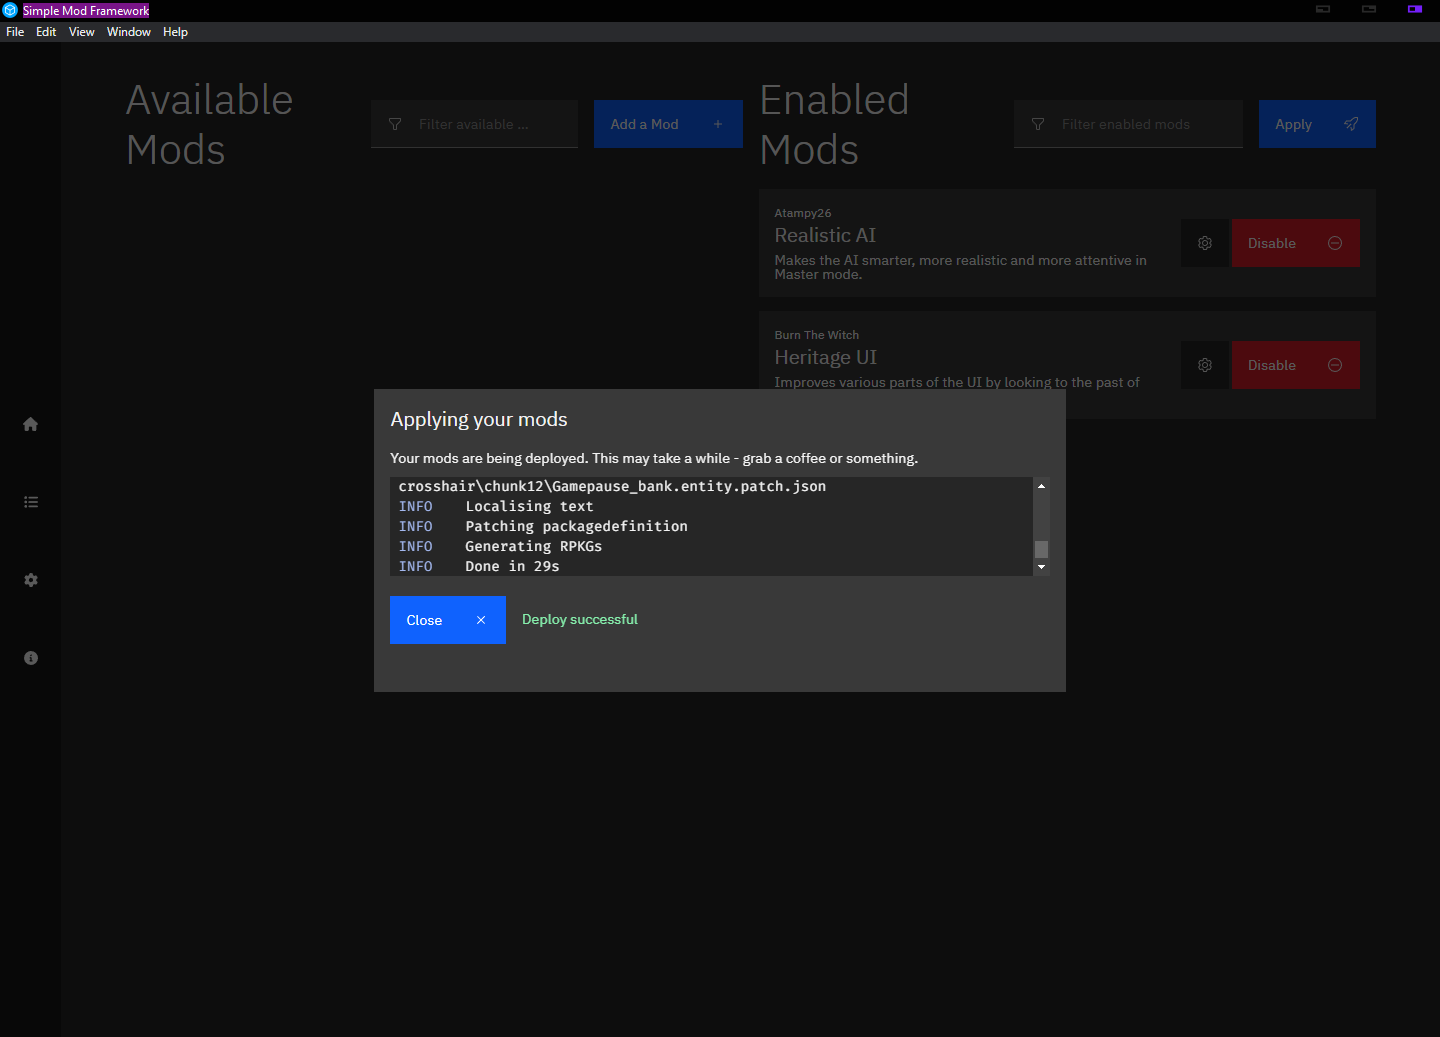The width and height of the screenshot is (1440, 1037).
Task: Open settings gear for the Heritage UI mod
Action: [1204, 365]
